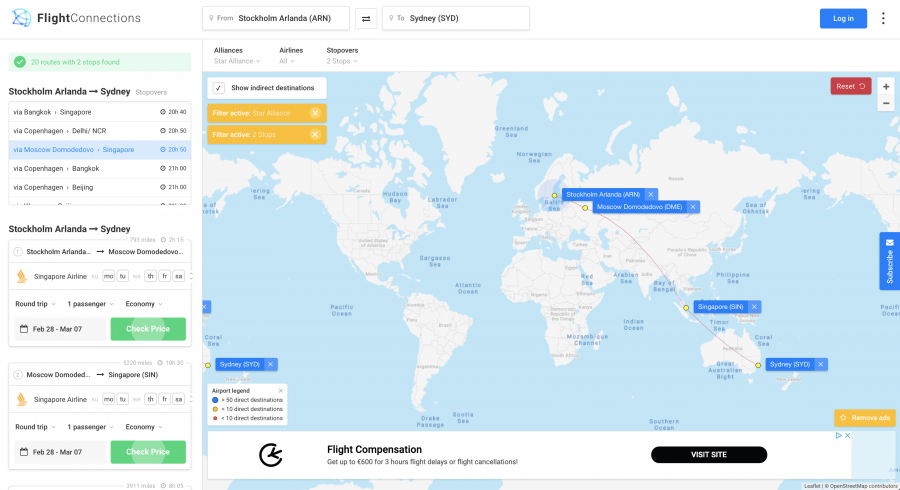Click the Log in button

(x=843, y=18)
